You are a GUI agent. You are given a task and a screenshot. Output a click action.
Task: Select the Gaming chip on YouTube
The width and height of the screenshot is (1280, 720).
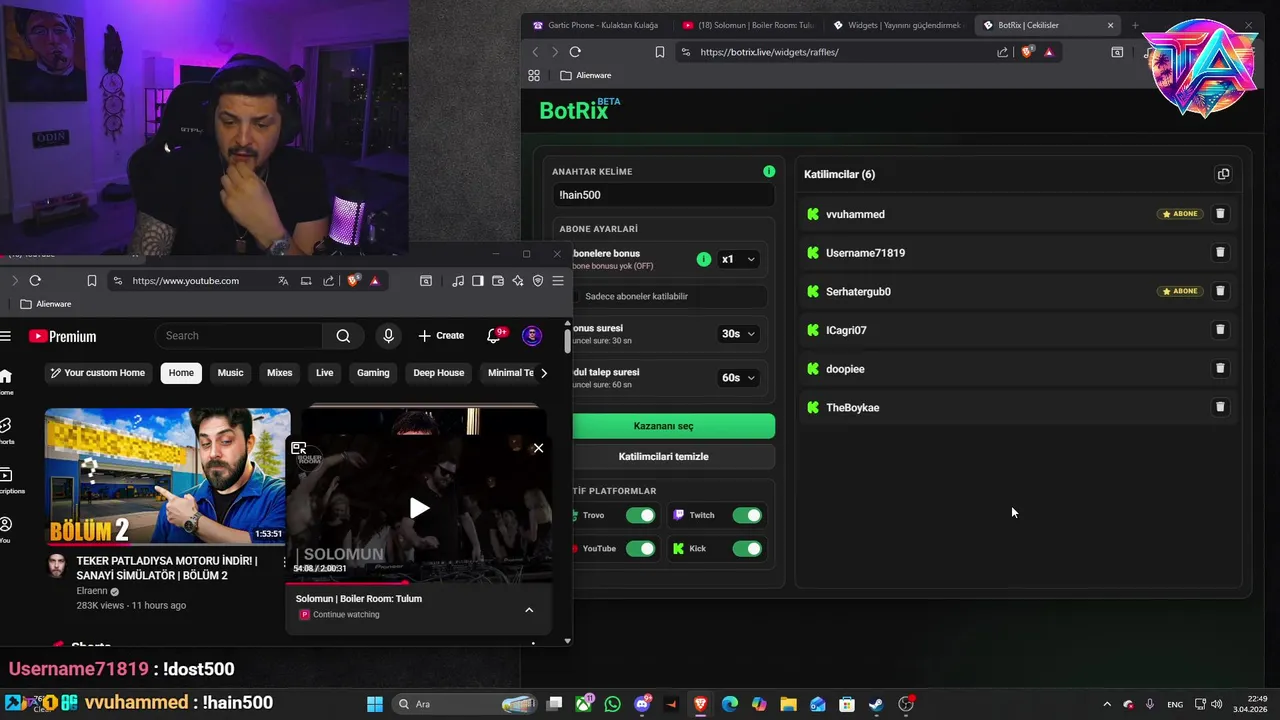pyautogui.click(x=373, y=373)
